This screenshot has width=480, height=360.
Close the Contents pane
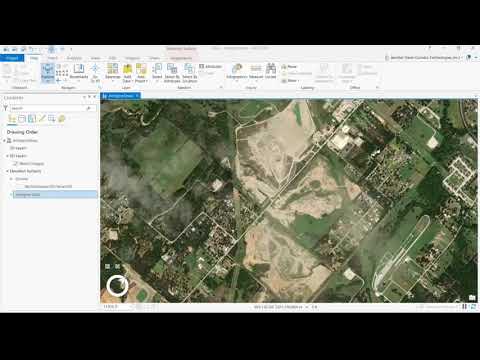(95, 97)
